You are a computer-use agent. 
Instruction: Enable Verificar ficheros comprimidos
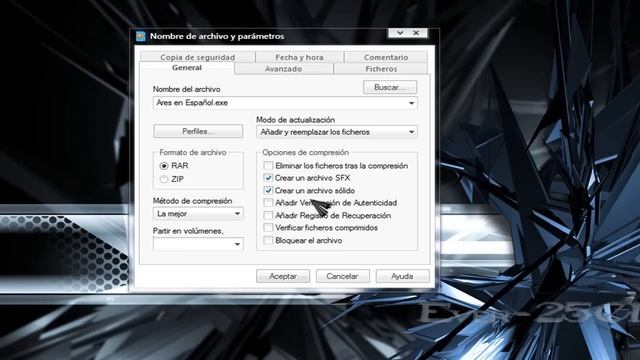coord(268,228)
